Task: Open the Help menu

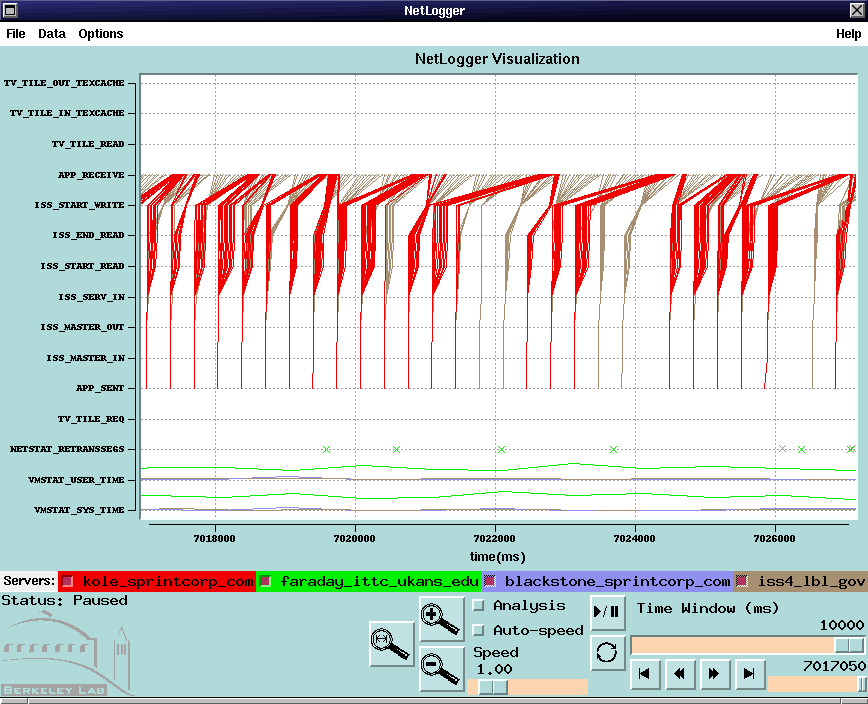Action: pos(849,34)
